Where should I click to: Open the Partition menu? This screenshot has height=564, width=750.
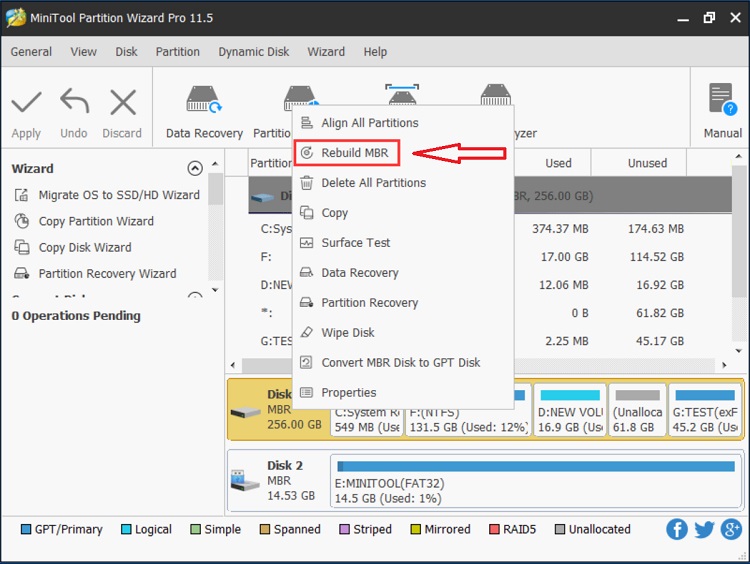(x=177, y=51)
